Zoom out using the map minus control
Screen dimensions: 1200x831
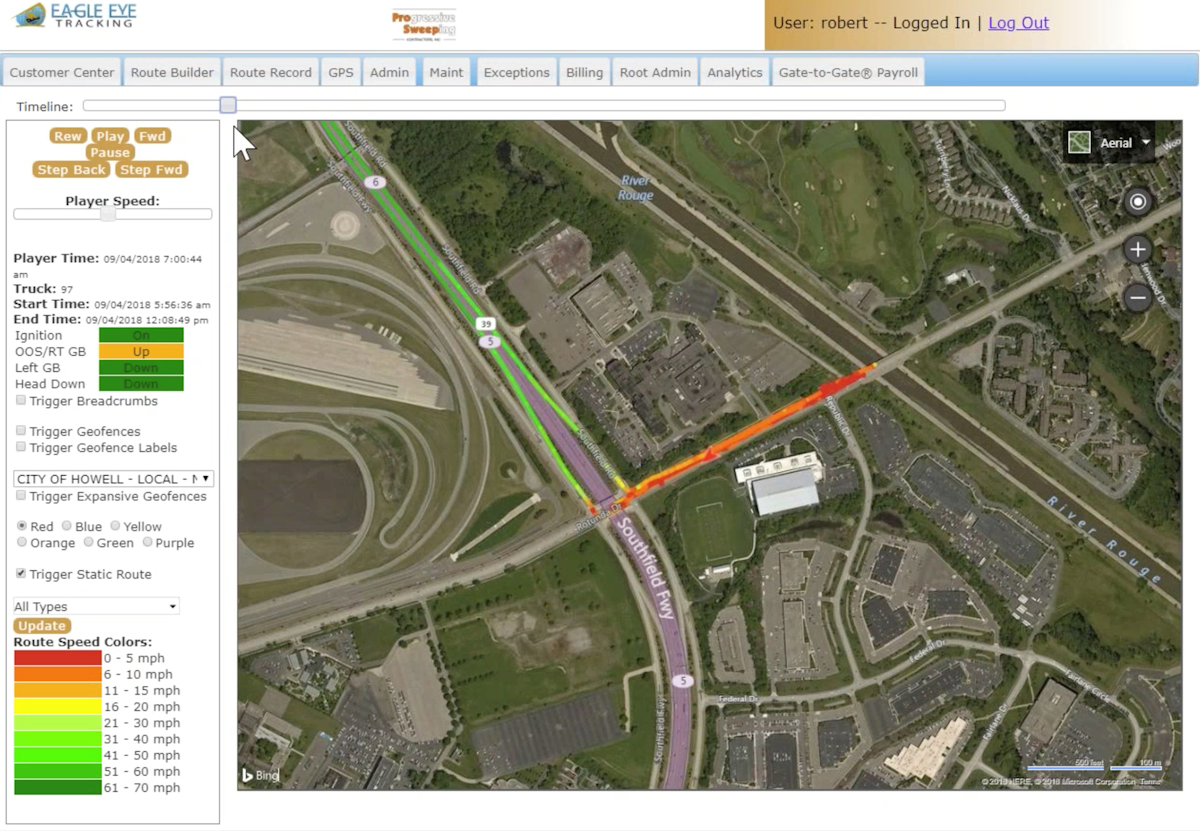(x=1138, y=297)
